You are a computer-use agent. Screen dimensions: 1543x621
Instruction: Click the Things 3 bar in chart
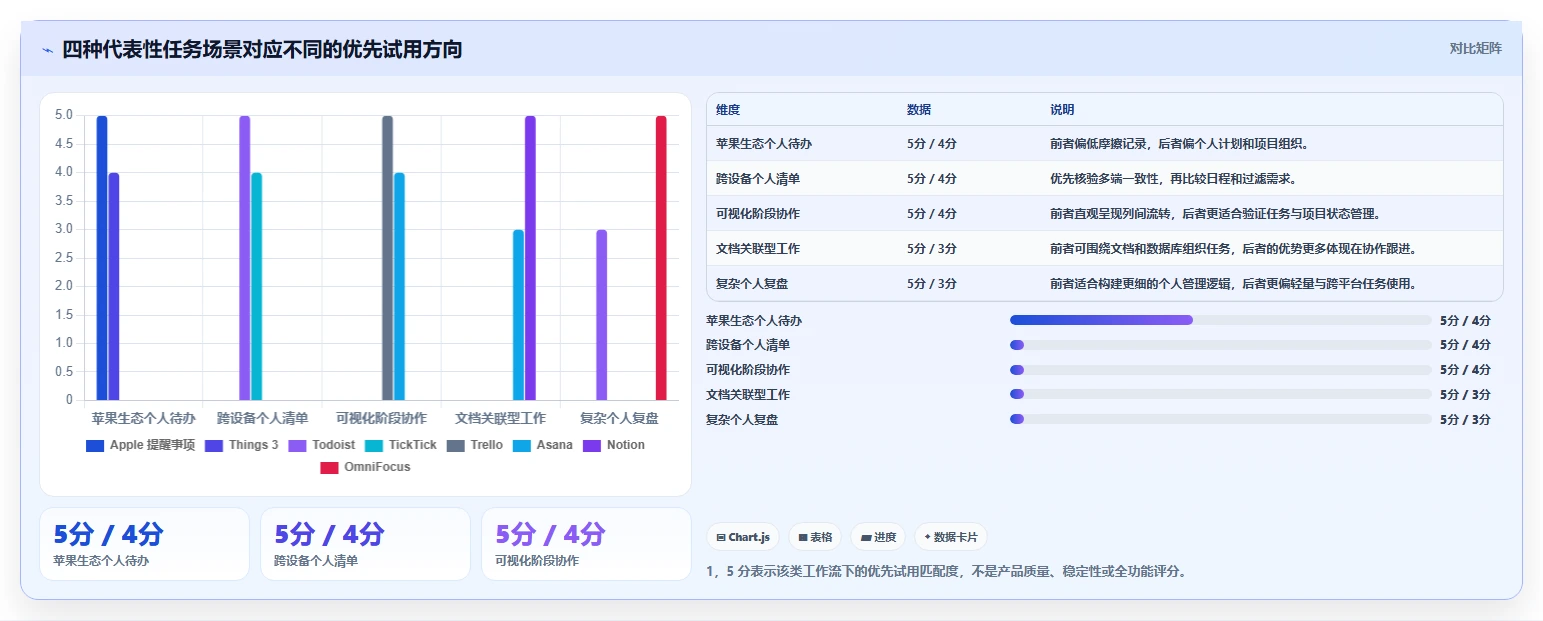pyautogui.click(x=114, y=287)
